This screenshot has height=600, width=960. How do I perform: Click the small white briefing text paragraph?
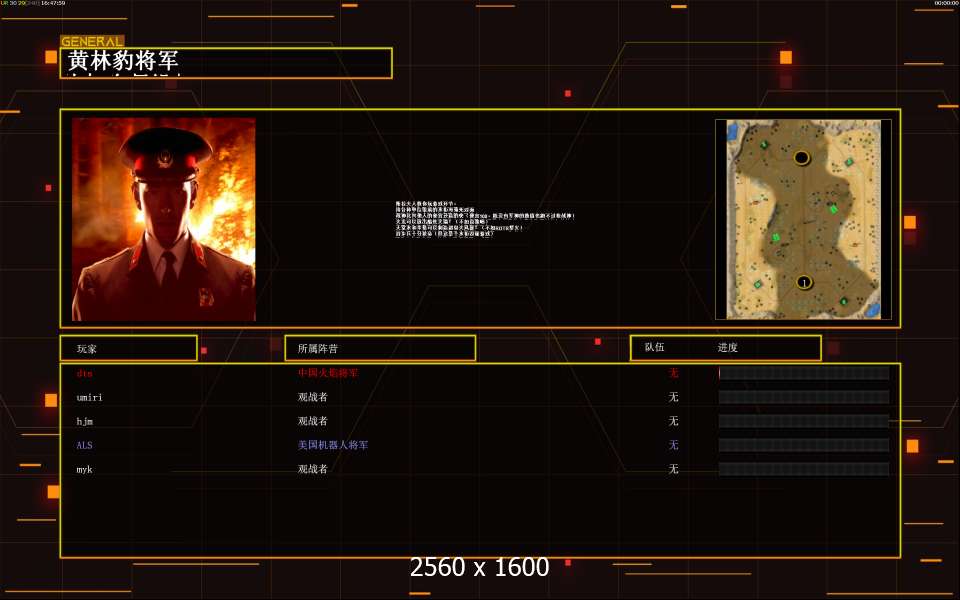coord(485,219)
